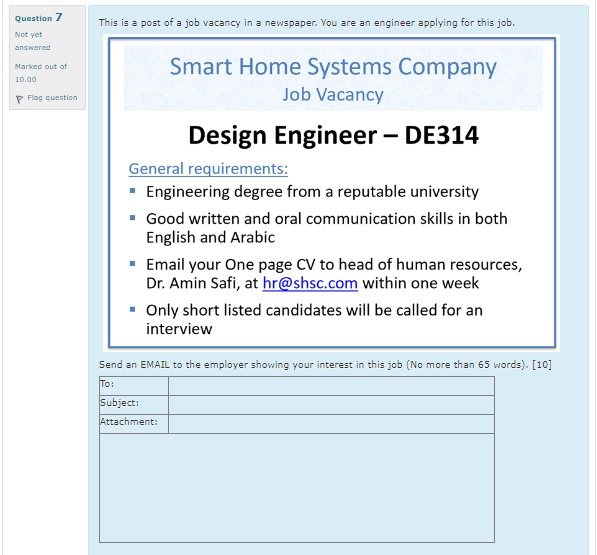Open the hr@shsc.com email link
The image size is (597, 555).
pyautogui.click(x=310, y=283)
